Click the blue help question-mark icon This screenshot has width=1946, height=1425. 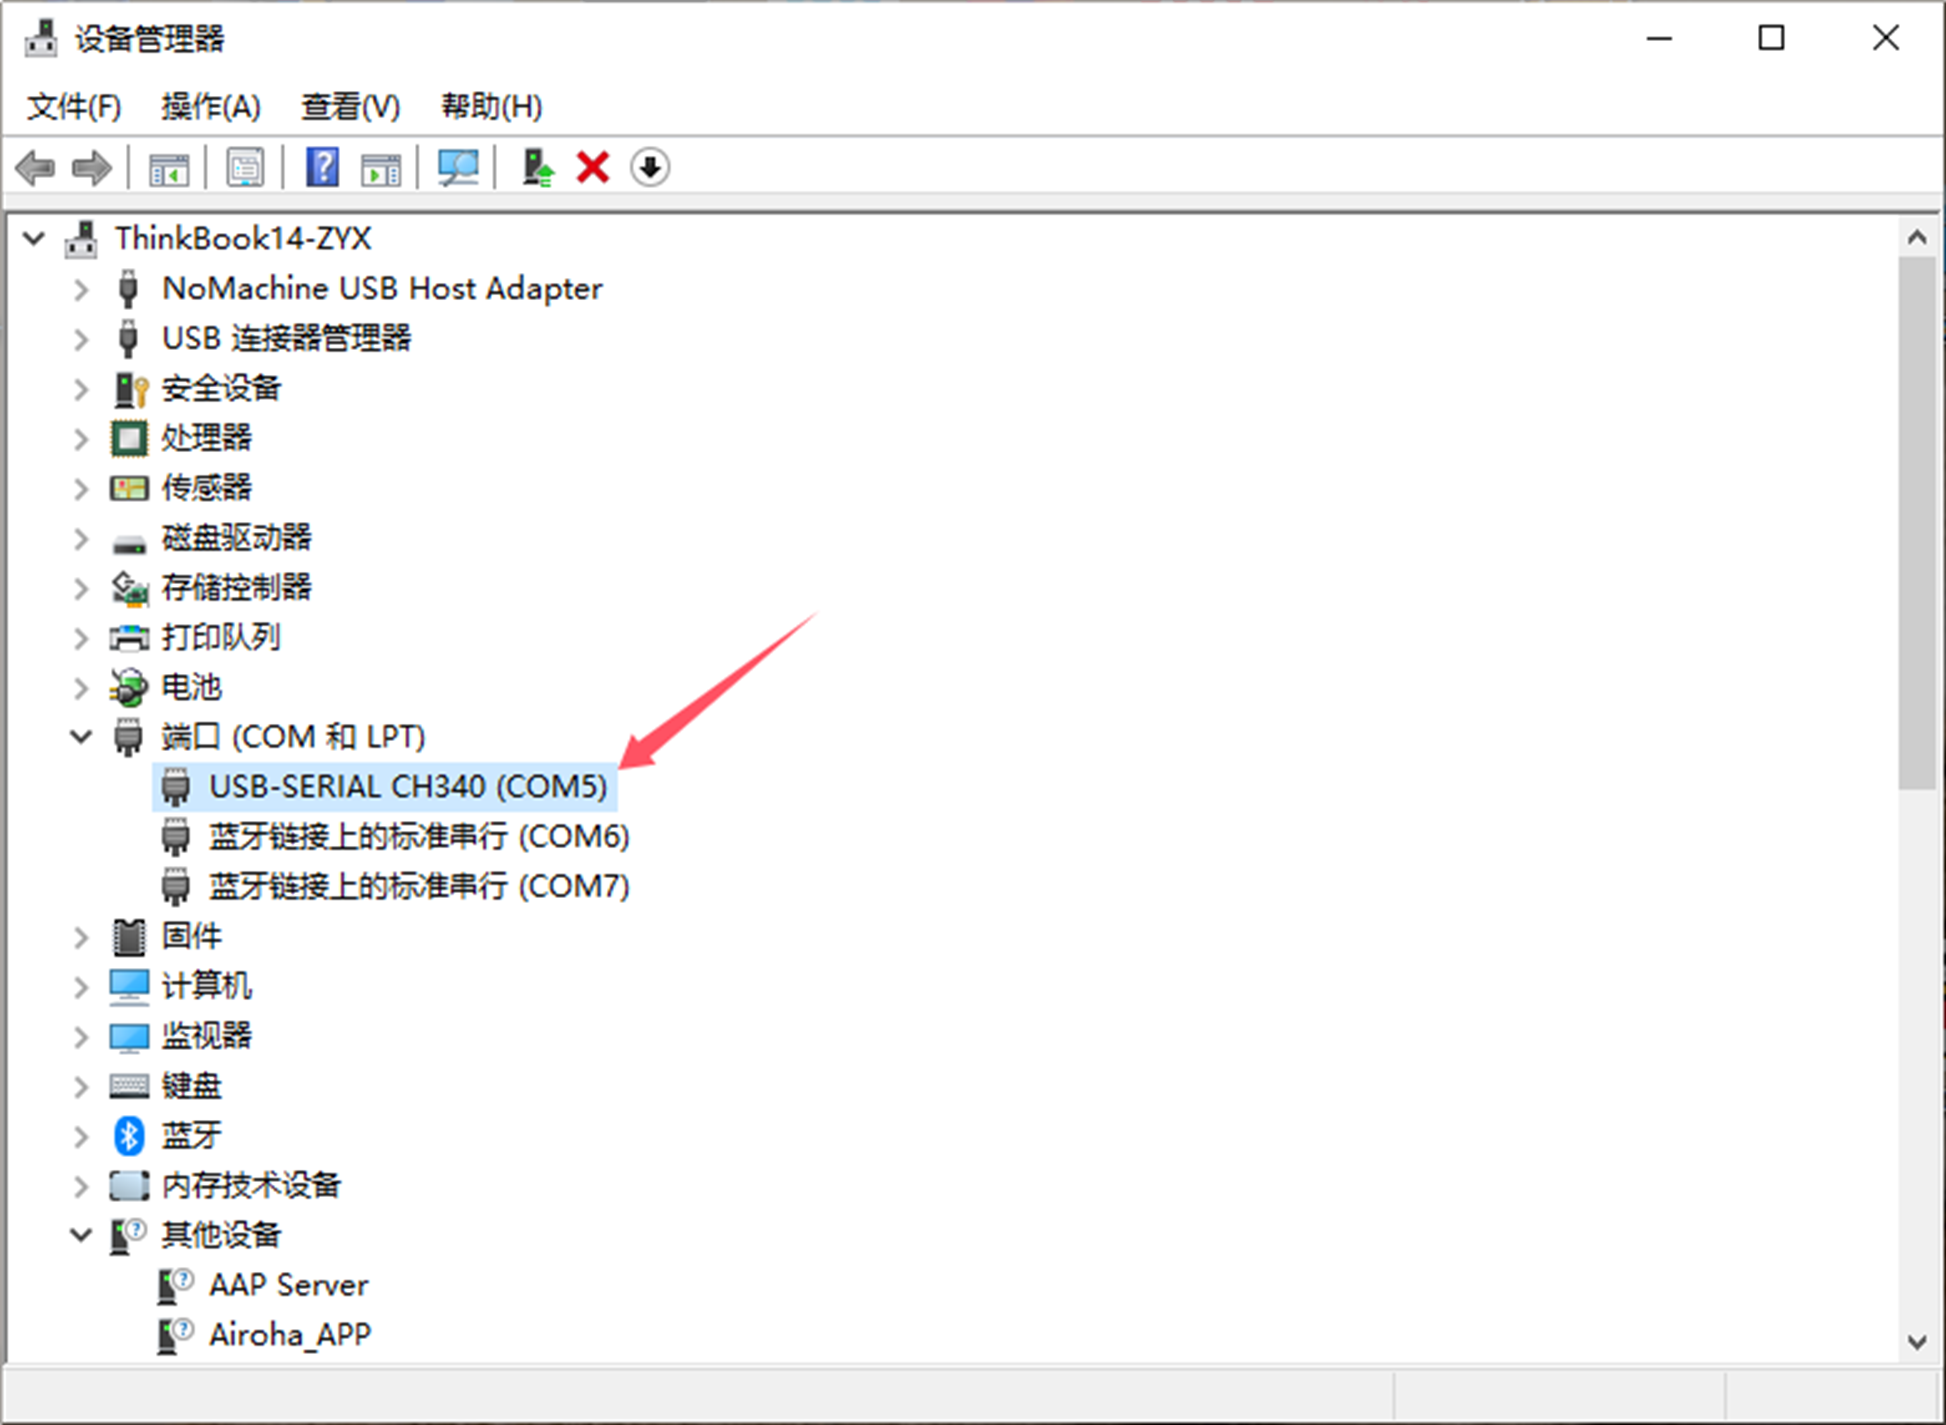pyautogui.click(x=322, y=167)
